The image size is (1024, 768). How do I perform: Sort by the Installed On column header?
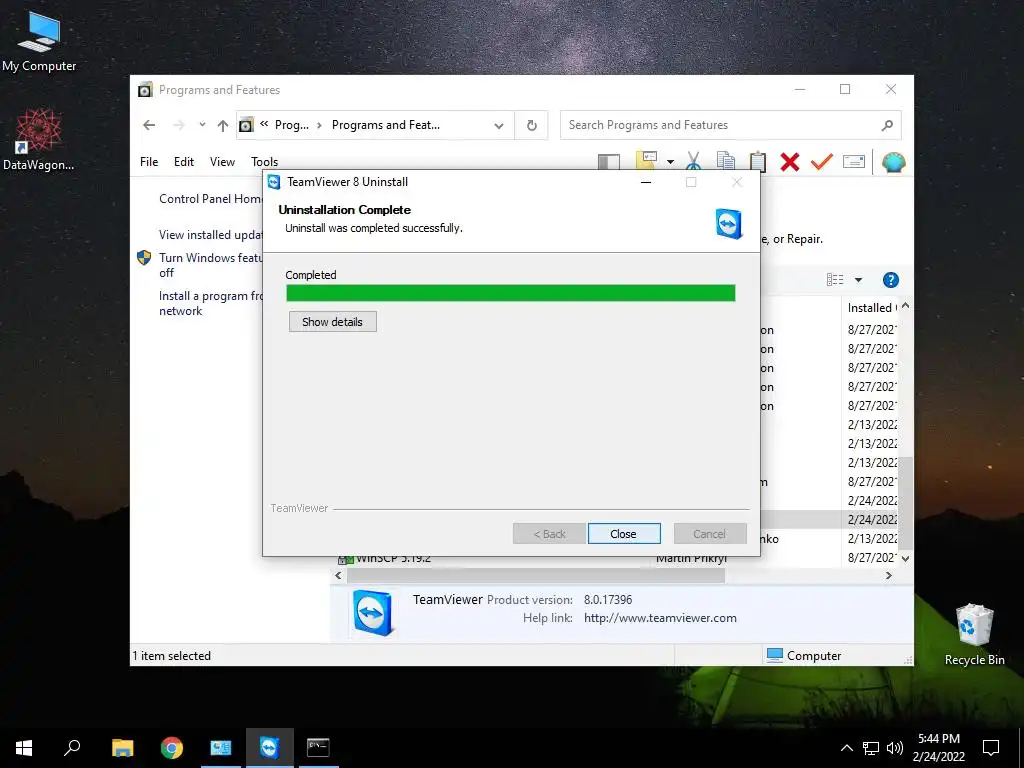(x=871, y=308)
